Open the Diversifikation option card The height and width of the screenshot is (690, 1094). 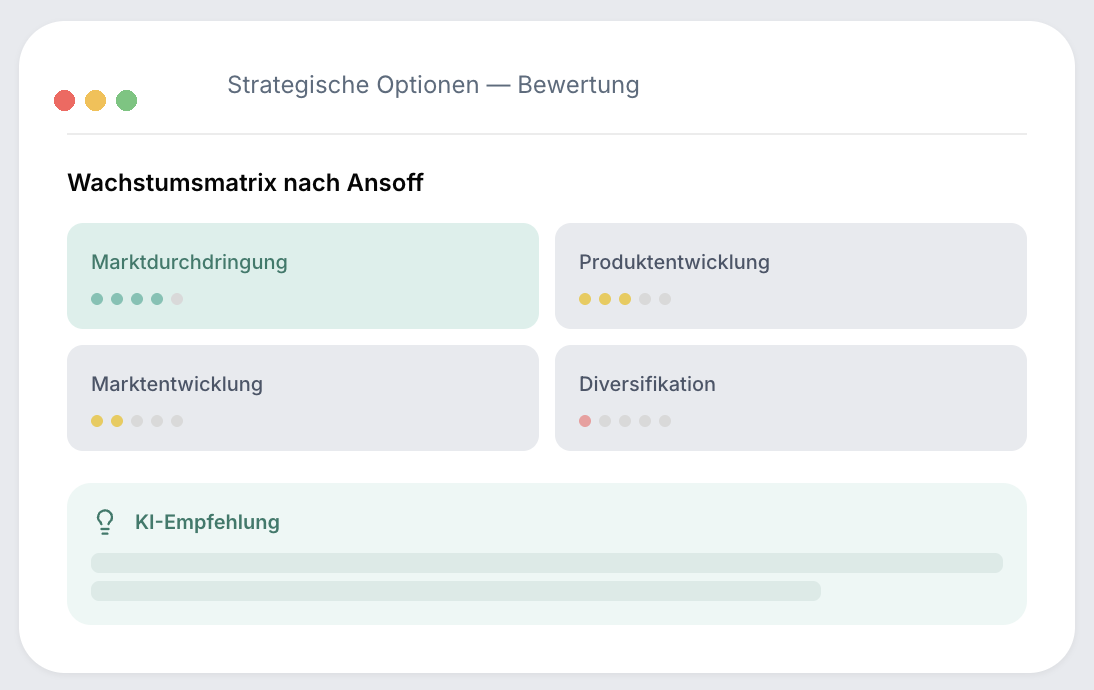[x=790, y=398]
